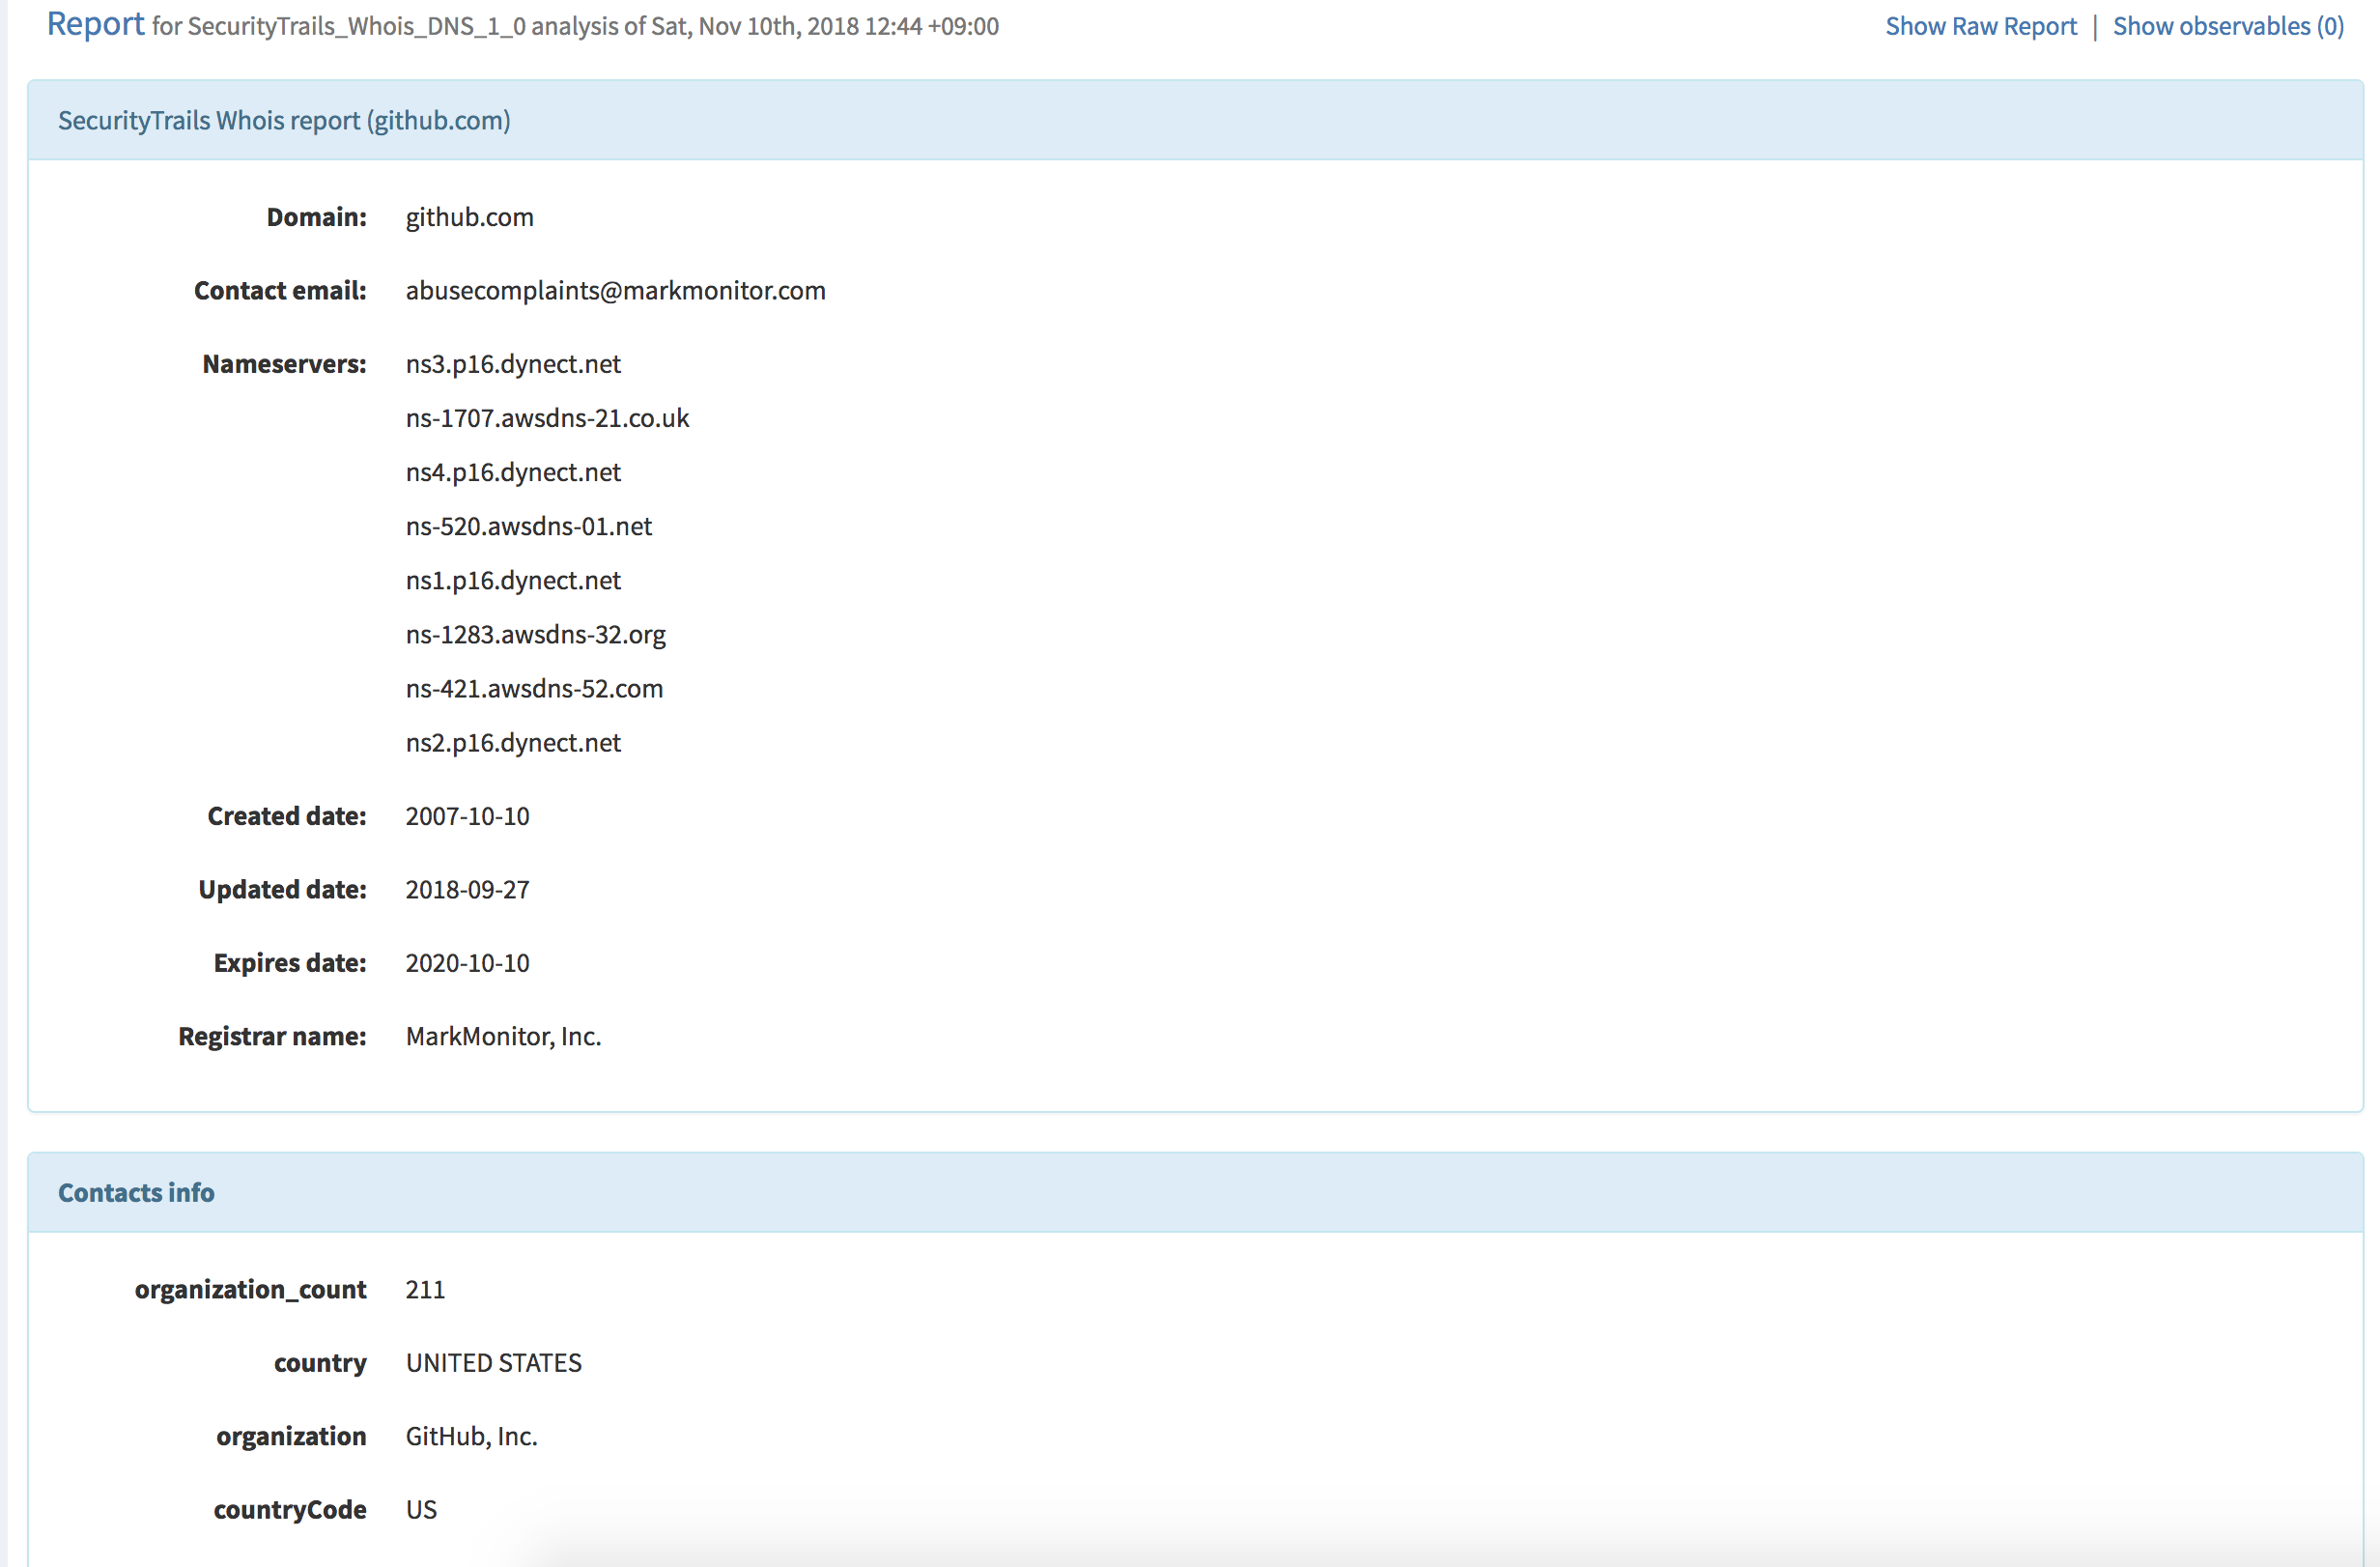Open the Show observables (0) link
The height and width of the screenshot is (1567, 2380).
point(2227,26)
